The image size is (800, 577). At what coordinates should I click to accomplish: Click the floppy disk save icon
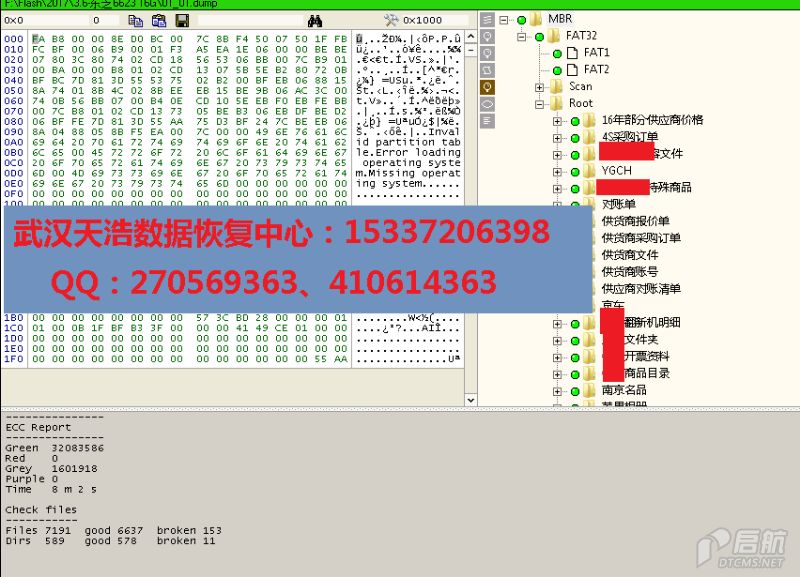182,20
